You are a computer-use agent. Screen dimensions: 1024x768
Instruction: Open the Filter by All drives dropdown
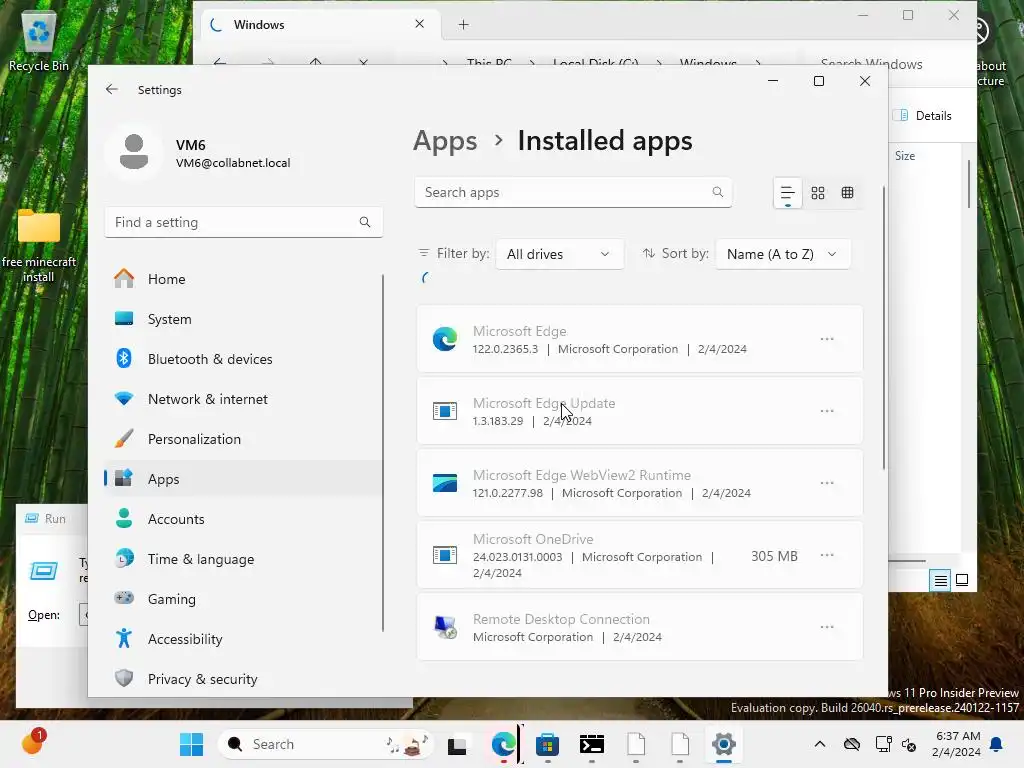560,254
